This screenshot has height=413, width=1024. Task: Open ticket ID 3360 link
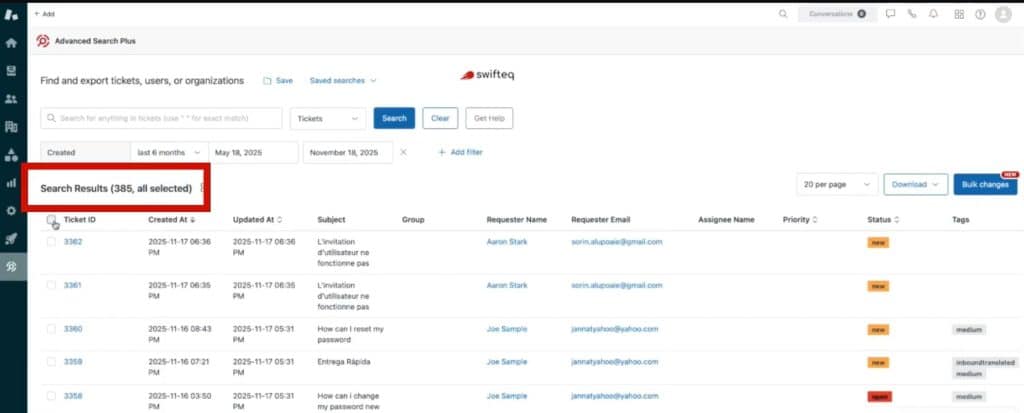click(x=72, y=329)
